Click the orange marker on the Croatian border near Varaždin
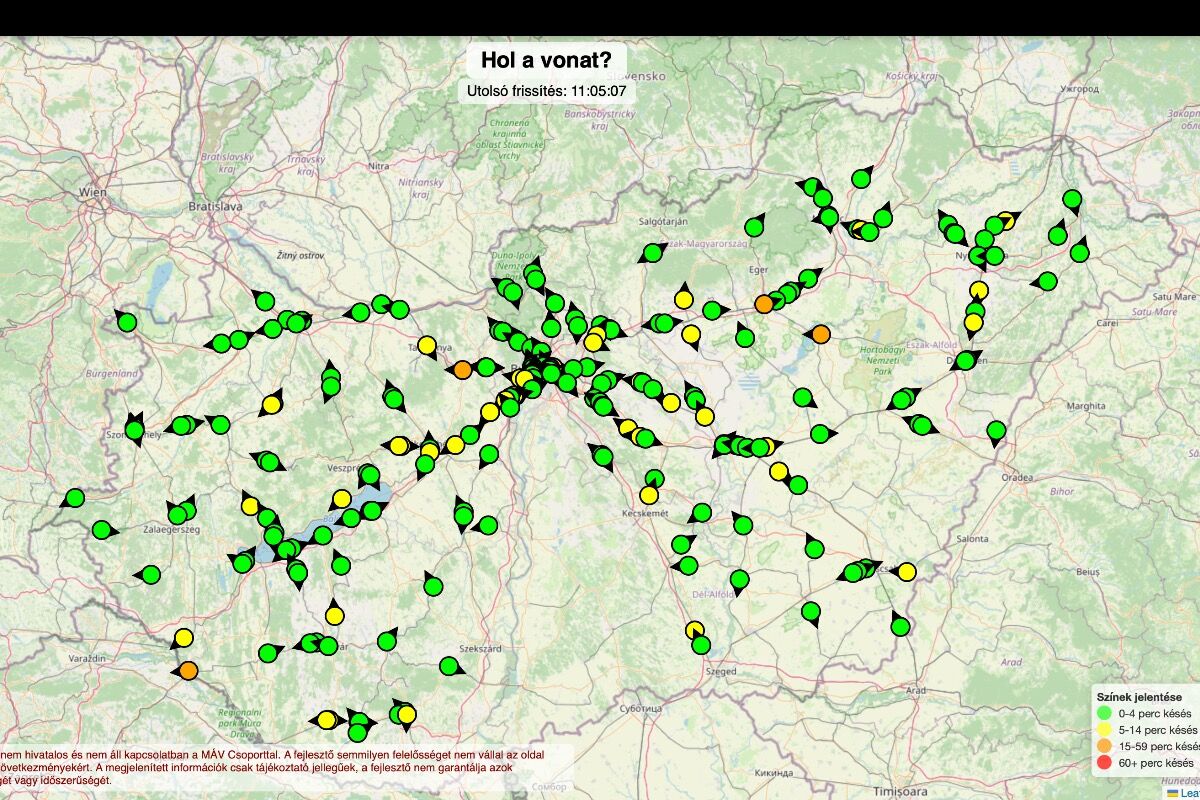 tap(188, 670)
